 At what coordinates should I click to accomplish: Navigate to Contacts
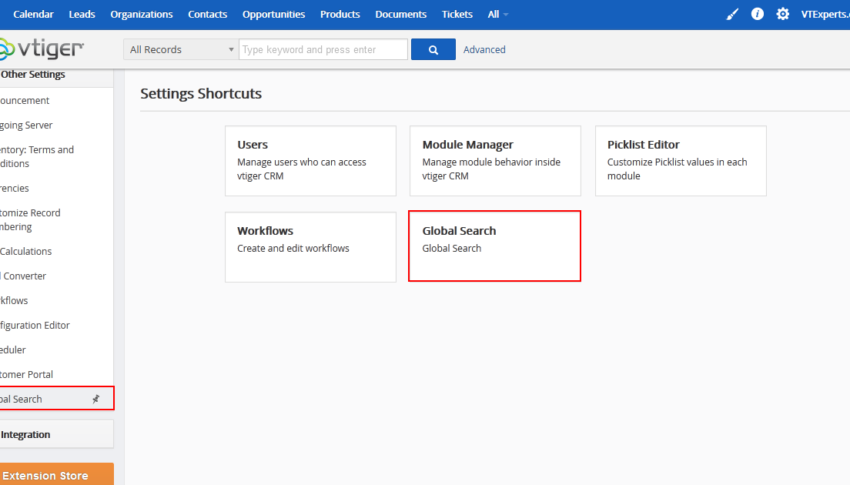tap(208, 14)
